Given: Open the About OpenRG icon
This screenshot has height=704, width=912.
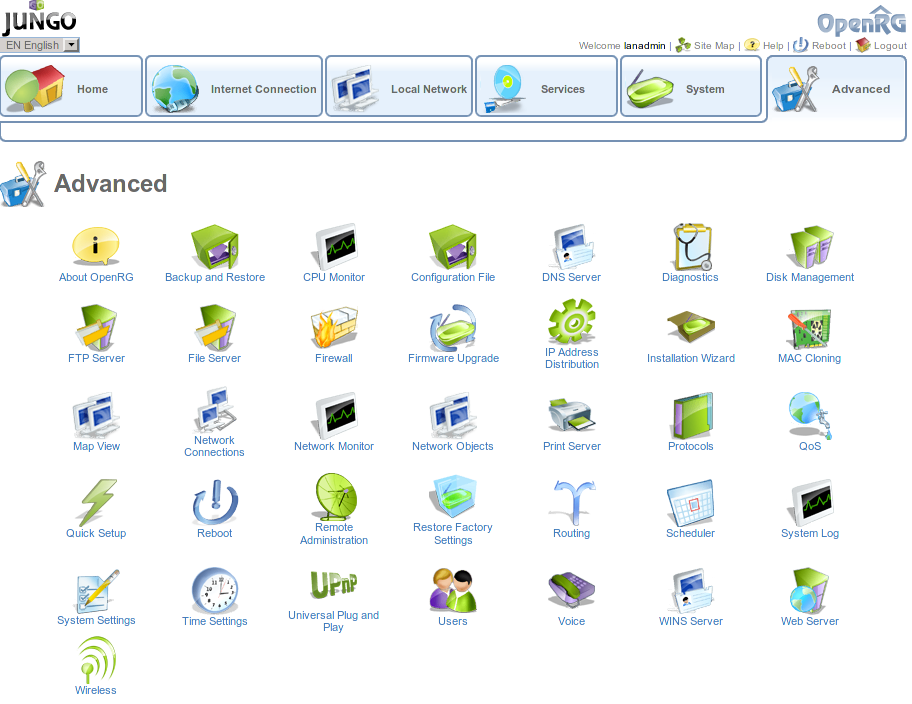Looking at the screenshot, I should pos(96,246).
